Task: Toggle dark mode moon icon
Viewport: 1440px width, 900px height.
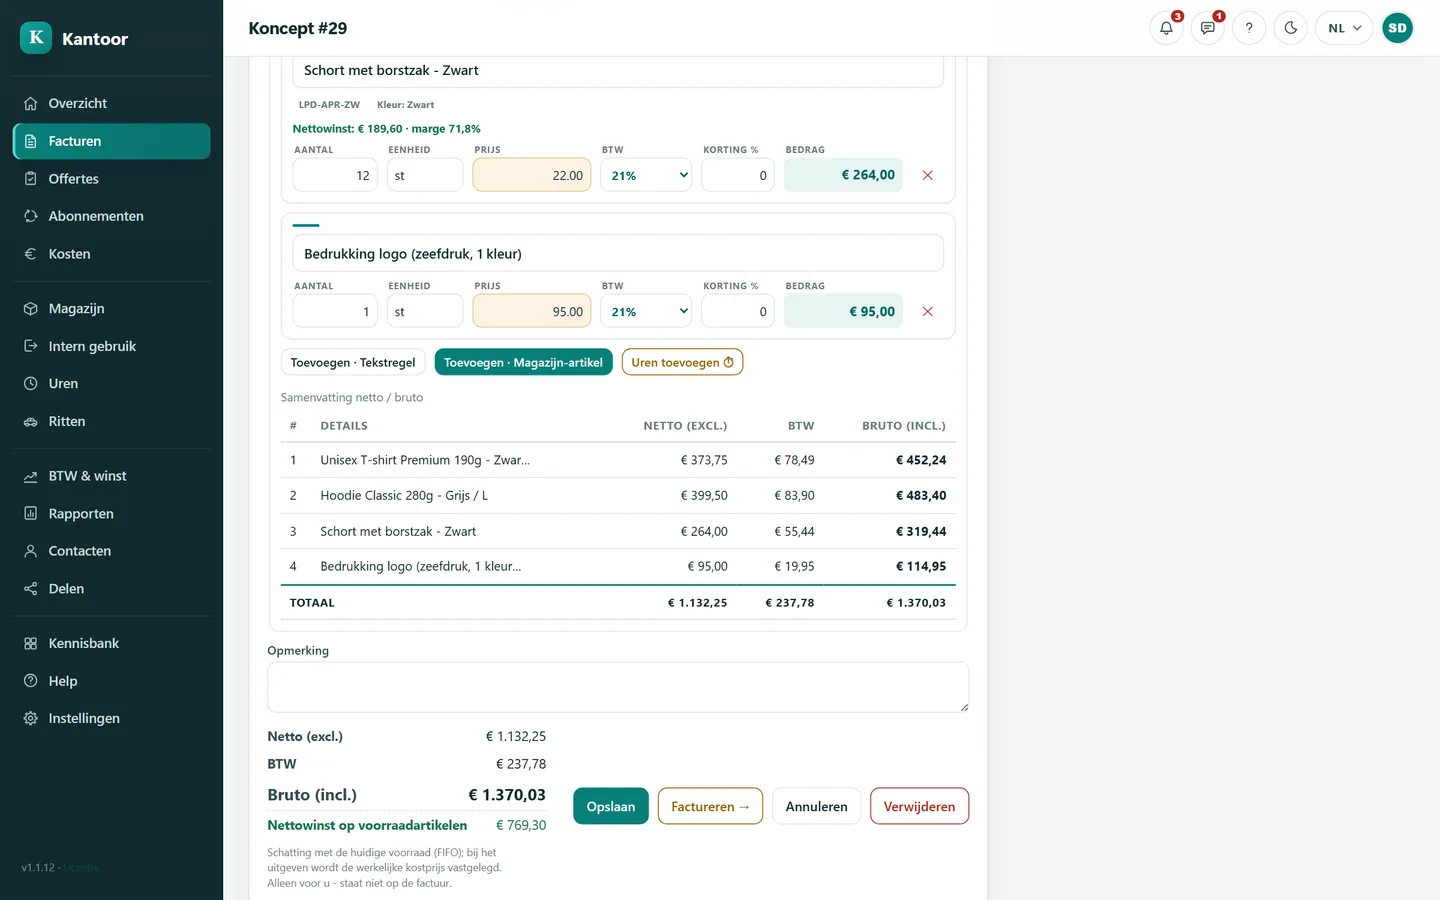Action: (x=1291, y=28)
